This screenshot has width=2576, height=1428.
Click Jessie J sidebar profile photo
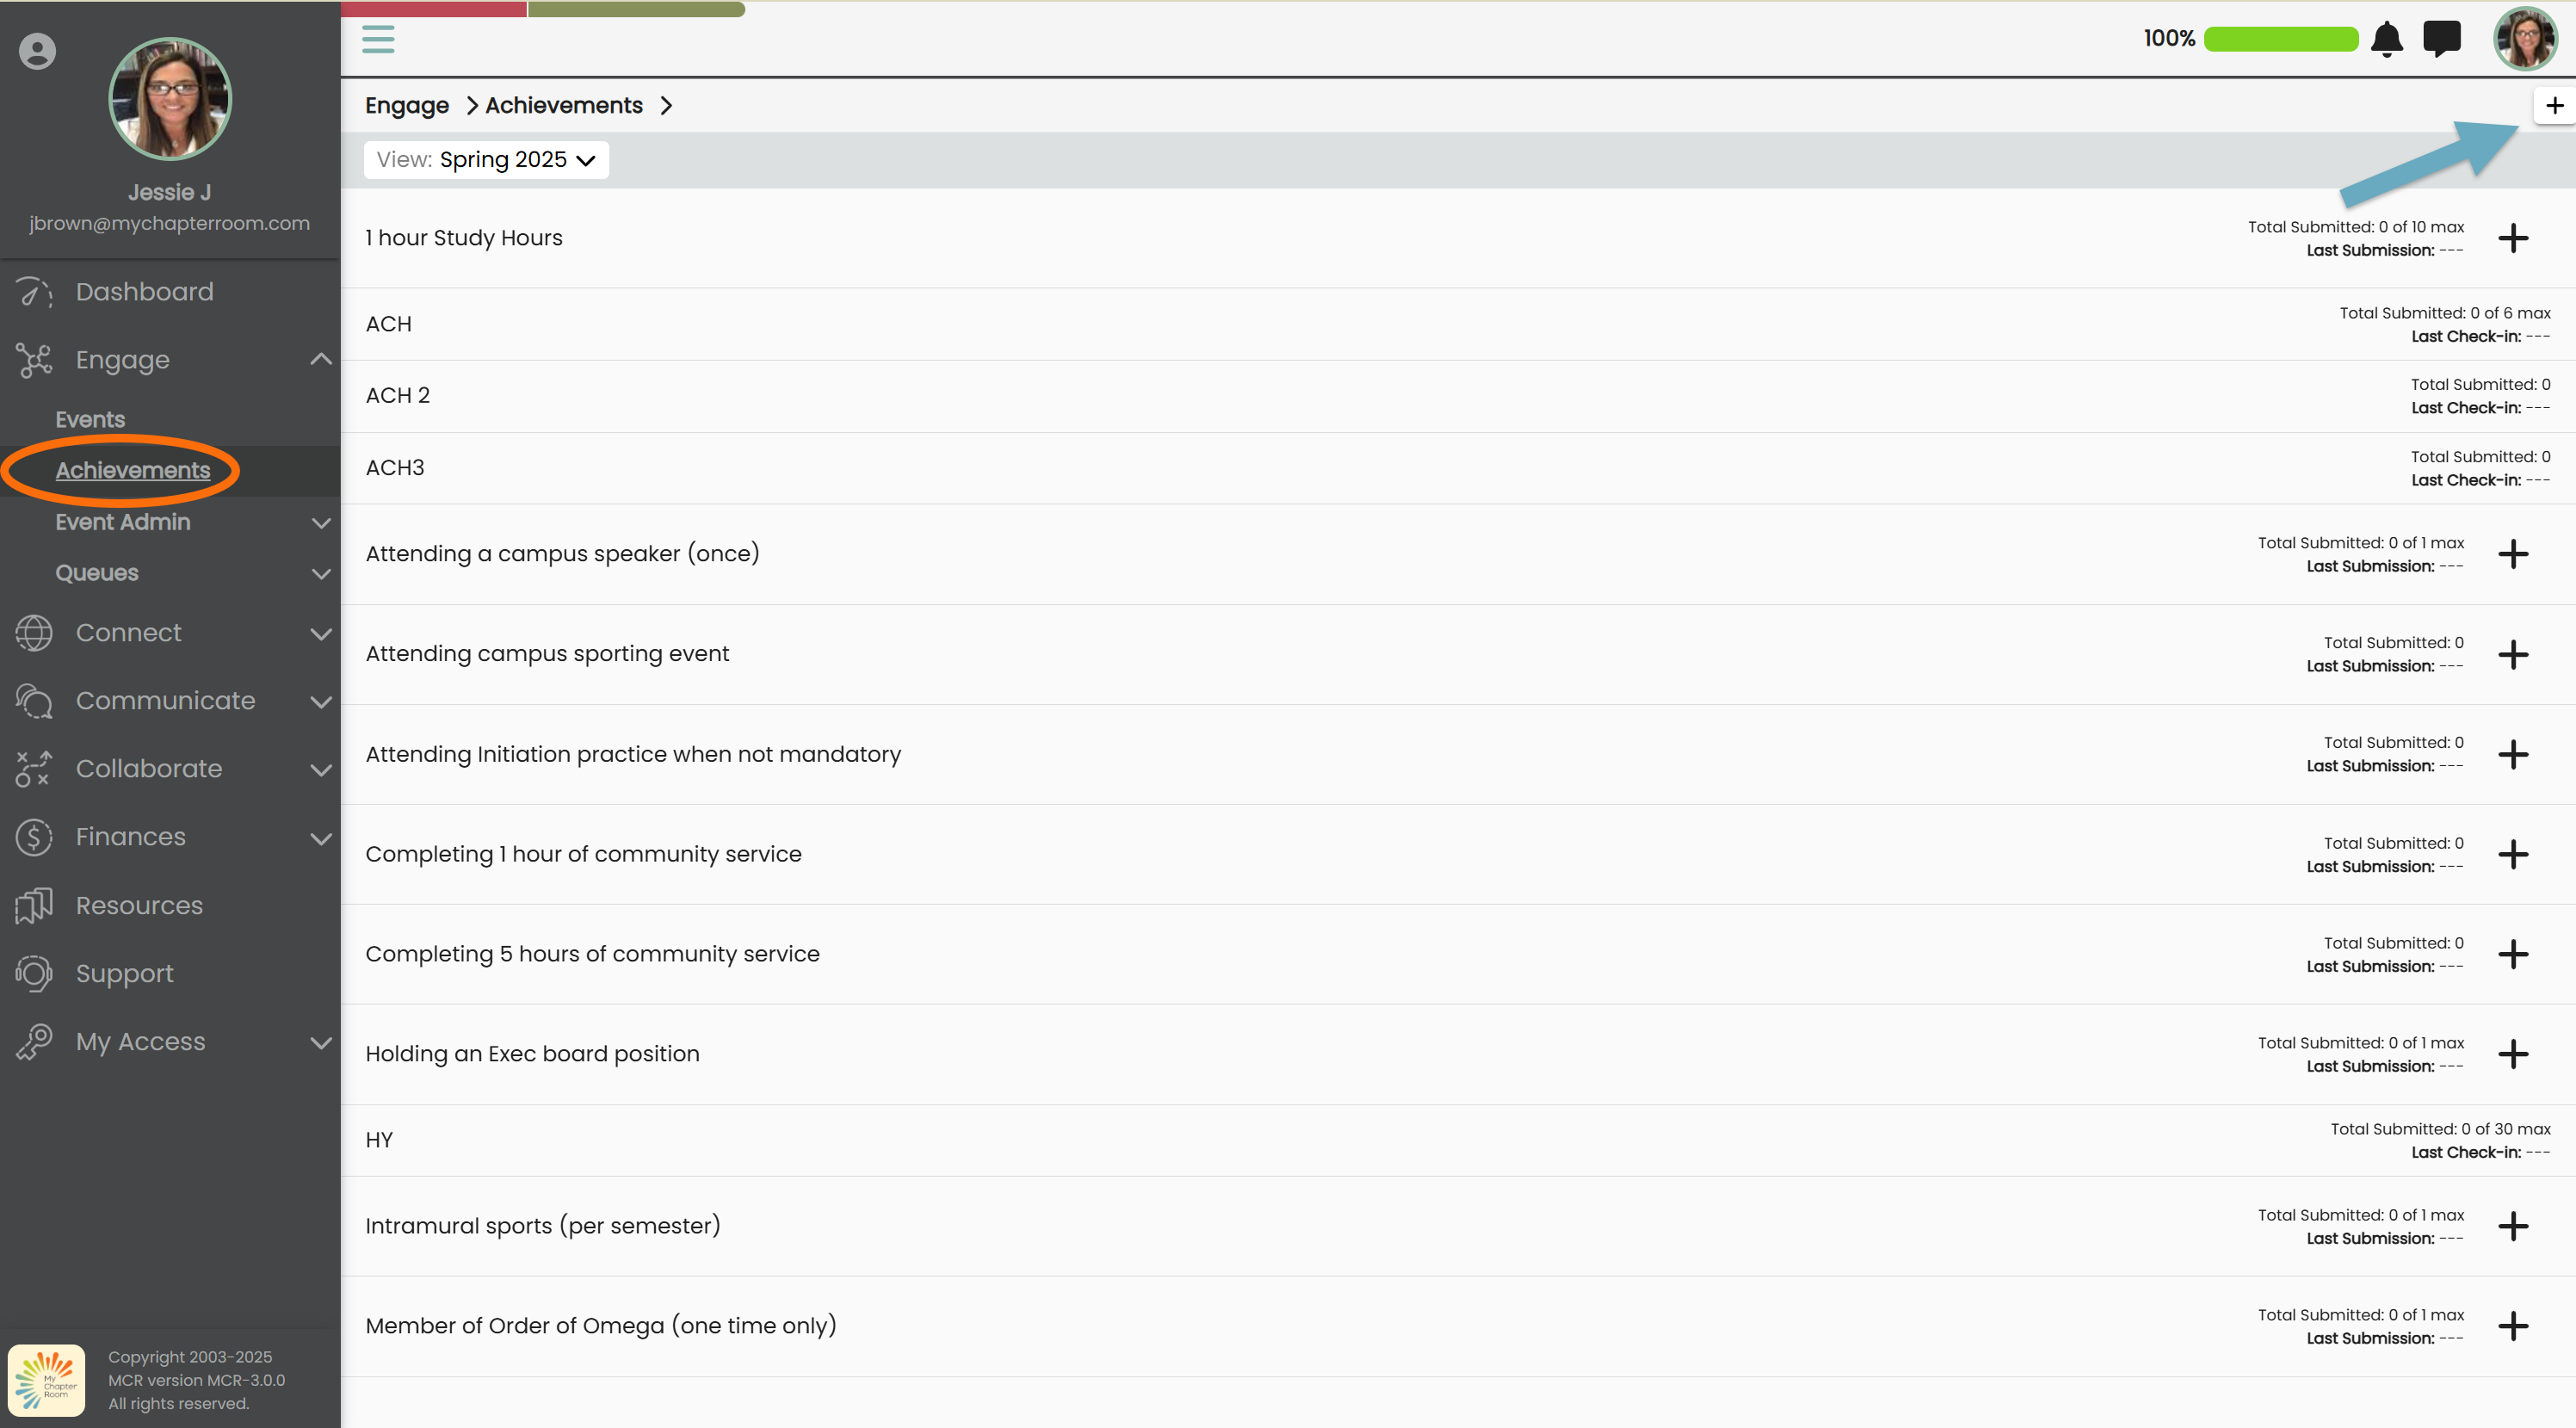point(170,99)
